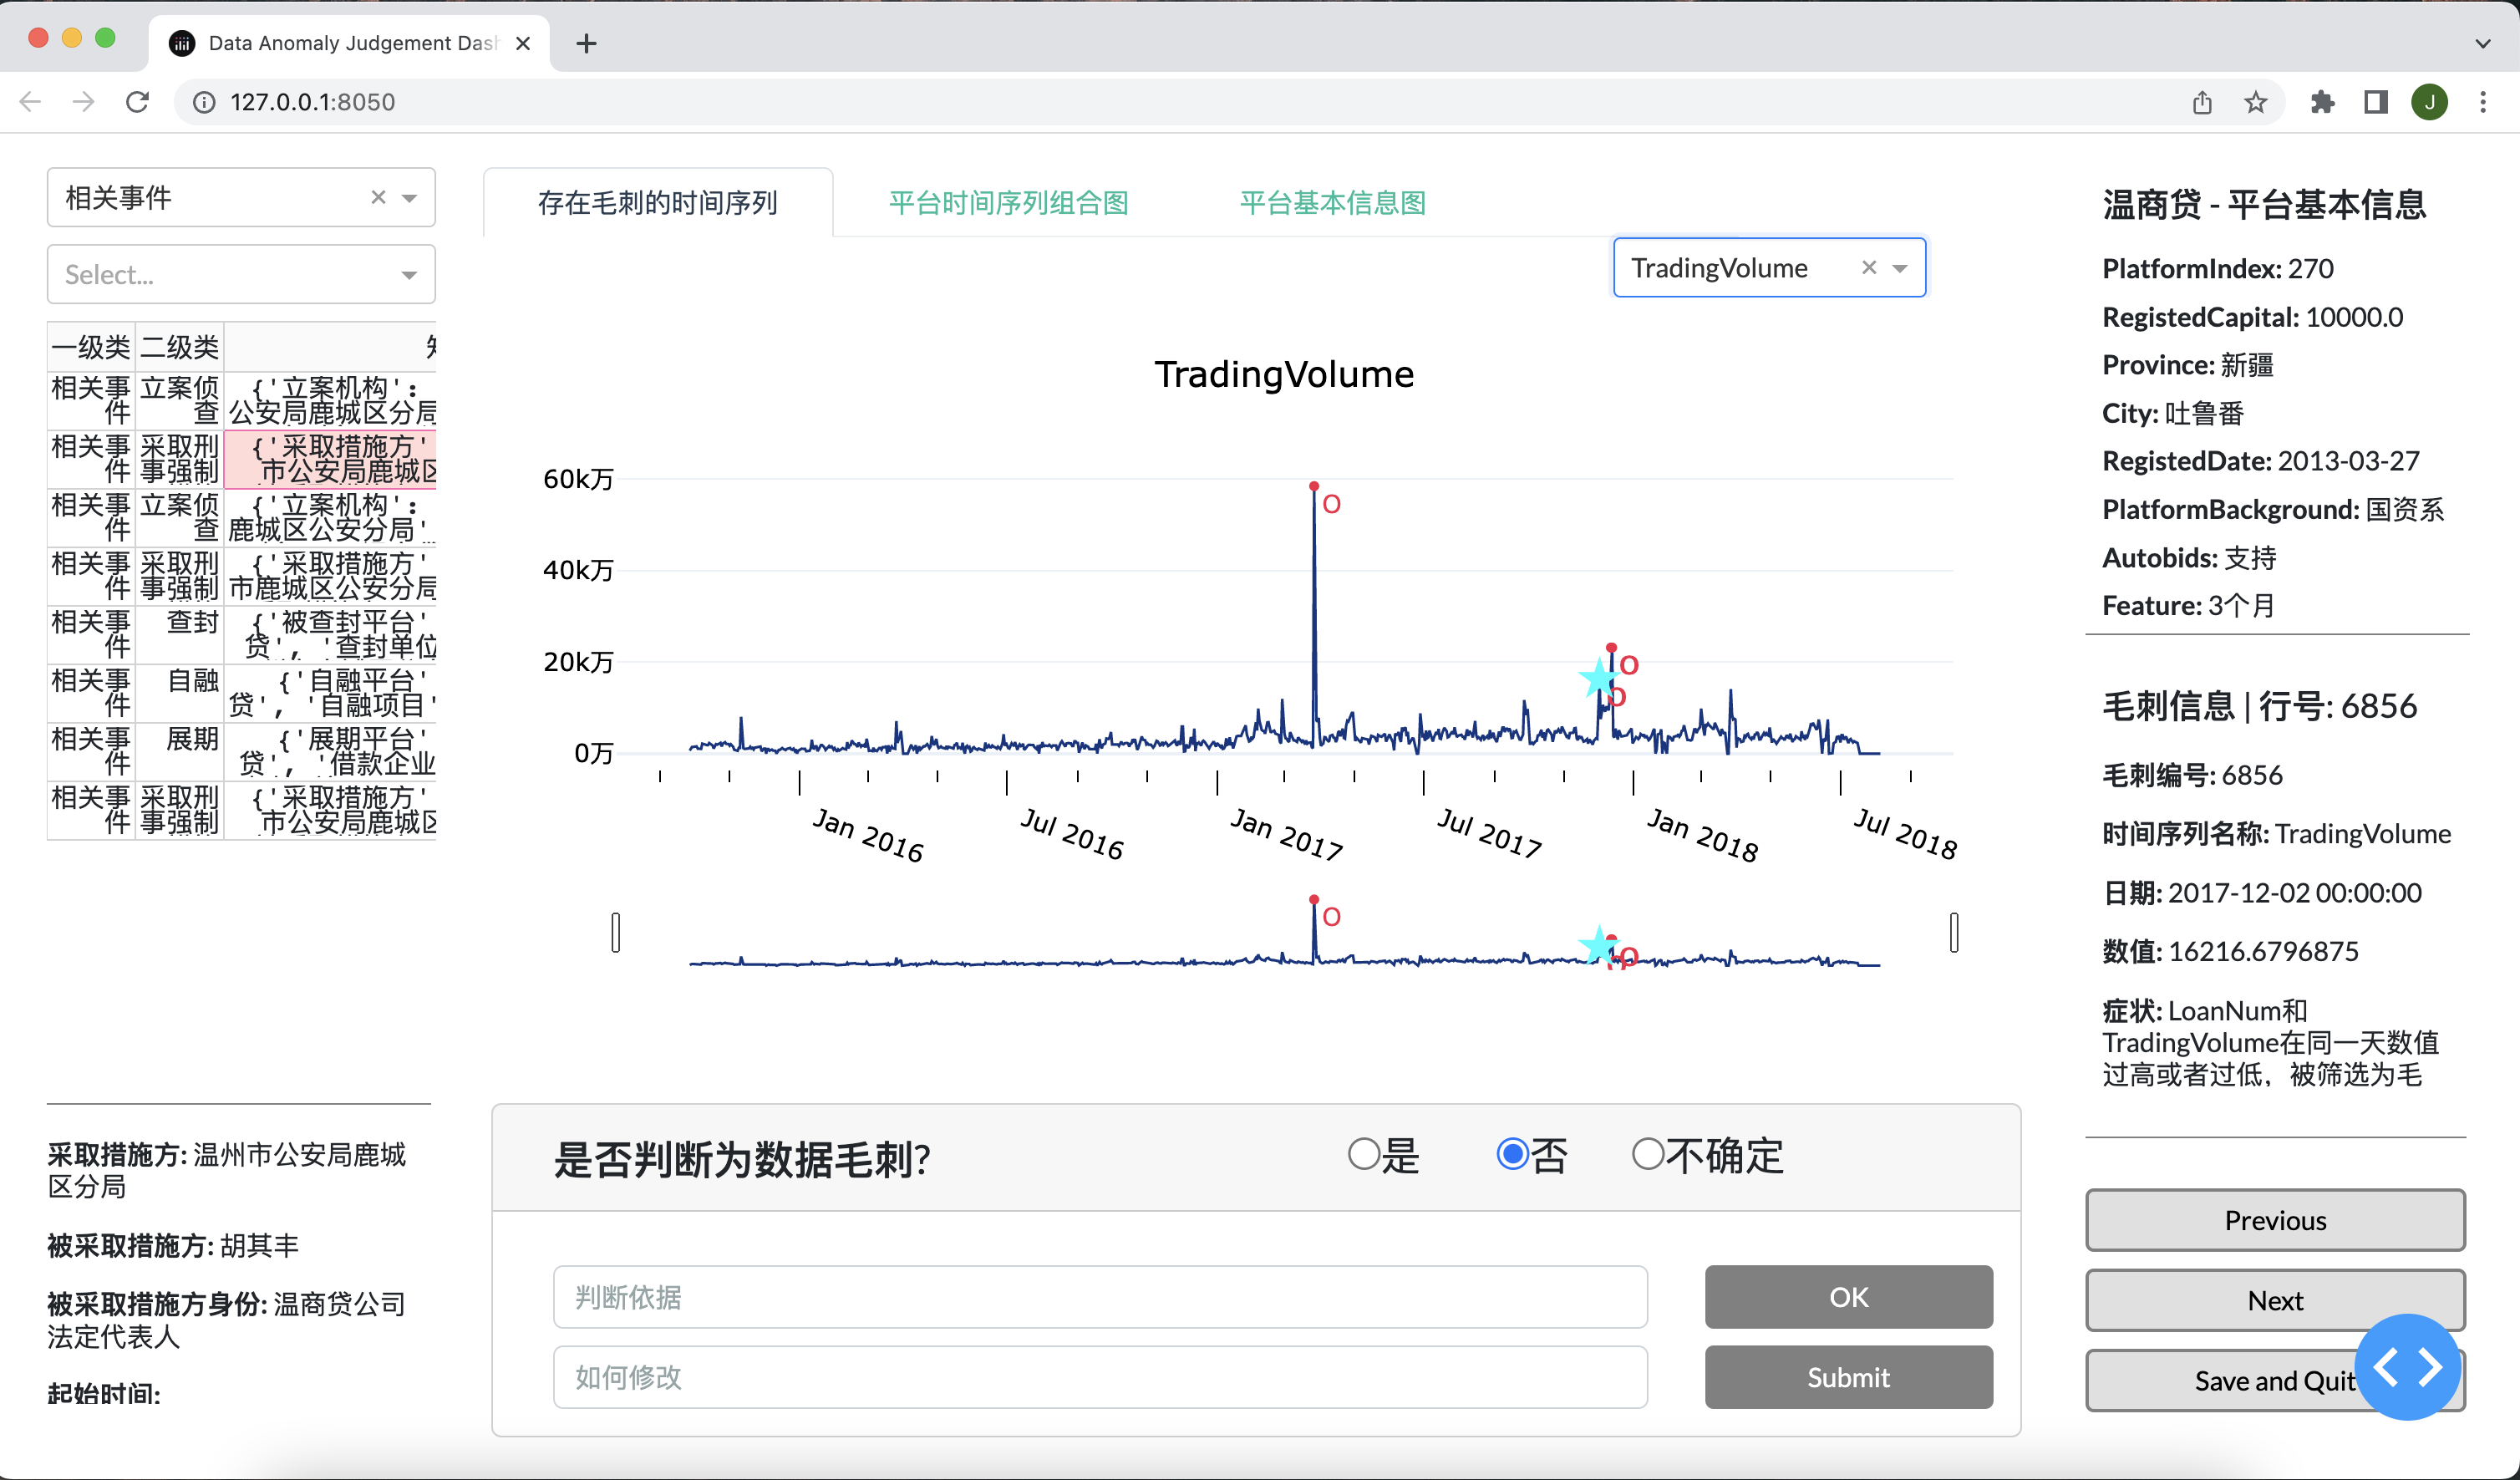Click the Submit button

click(1849, 1377)
